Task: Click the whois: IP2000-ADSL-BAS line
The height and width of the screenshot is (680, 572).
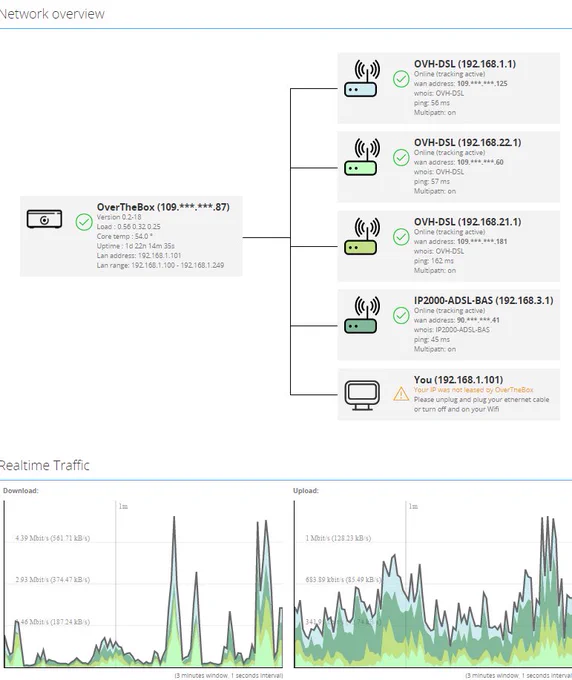Action: point(452,330)
